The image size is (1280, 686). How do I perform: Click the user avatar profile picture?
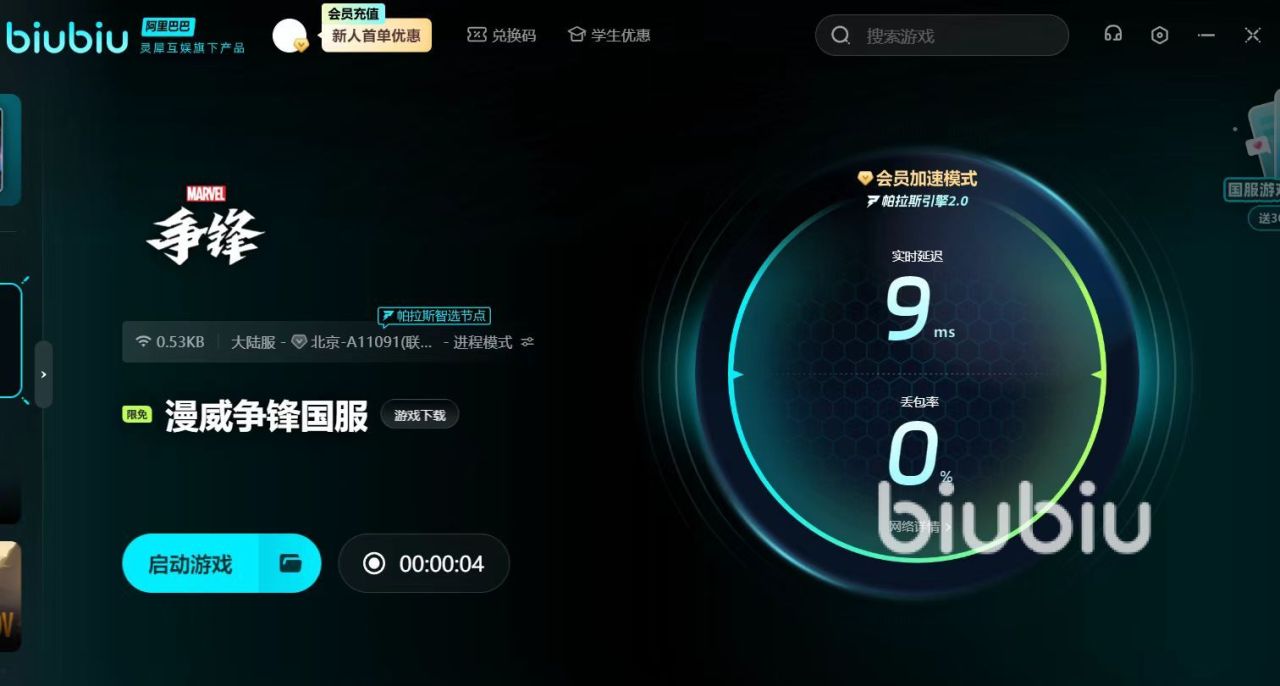coord(290,36)
